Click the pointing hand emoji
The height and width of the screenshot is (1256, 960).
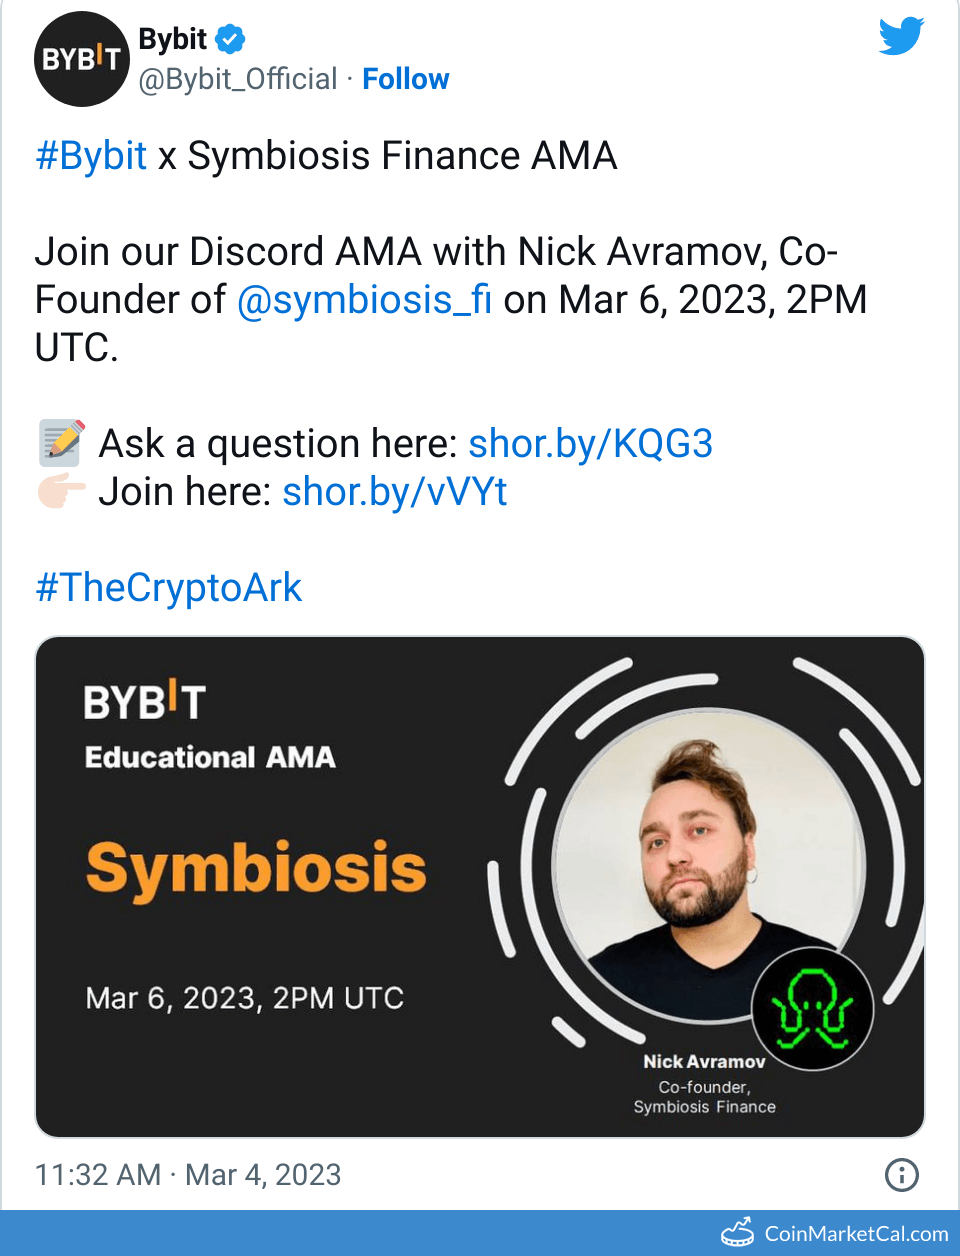pyautogui.click(x=62, y=491)
